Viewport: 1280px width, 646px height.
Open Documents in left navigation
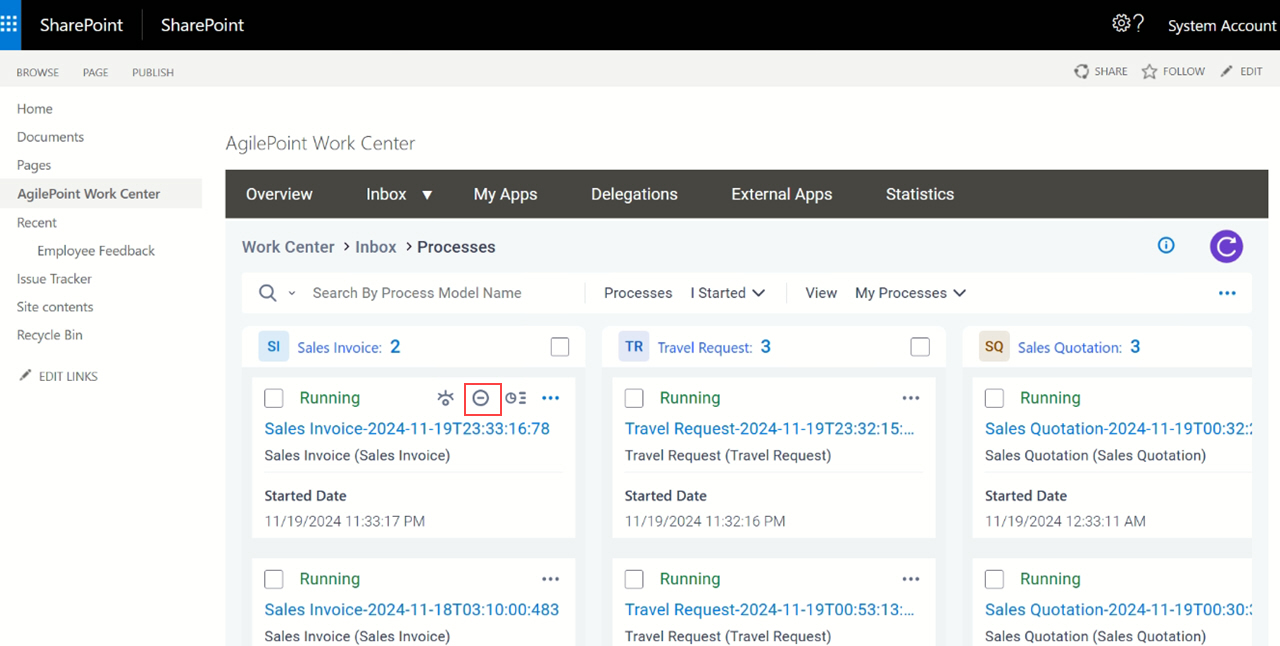tap(50, 137)
